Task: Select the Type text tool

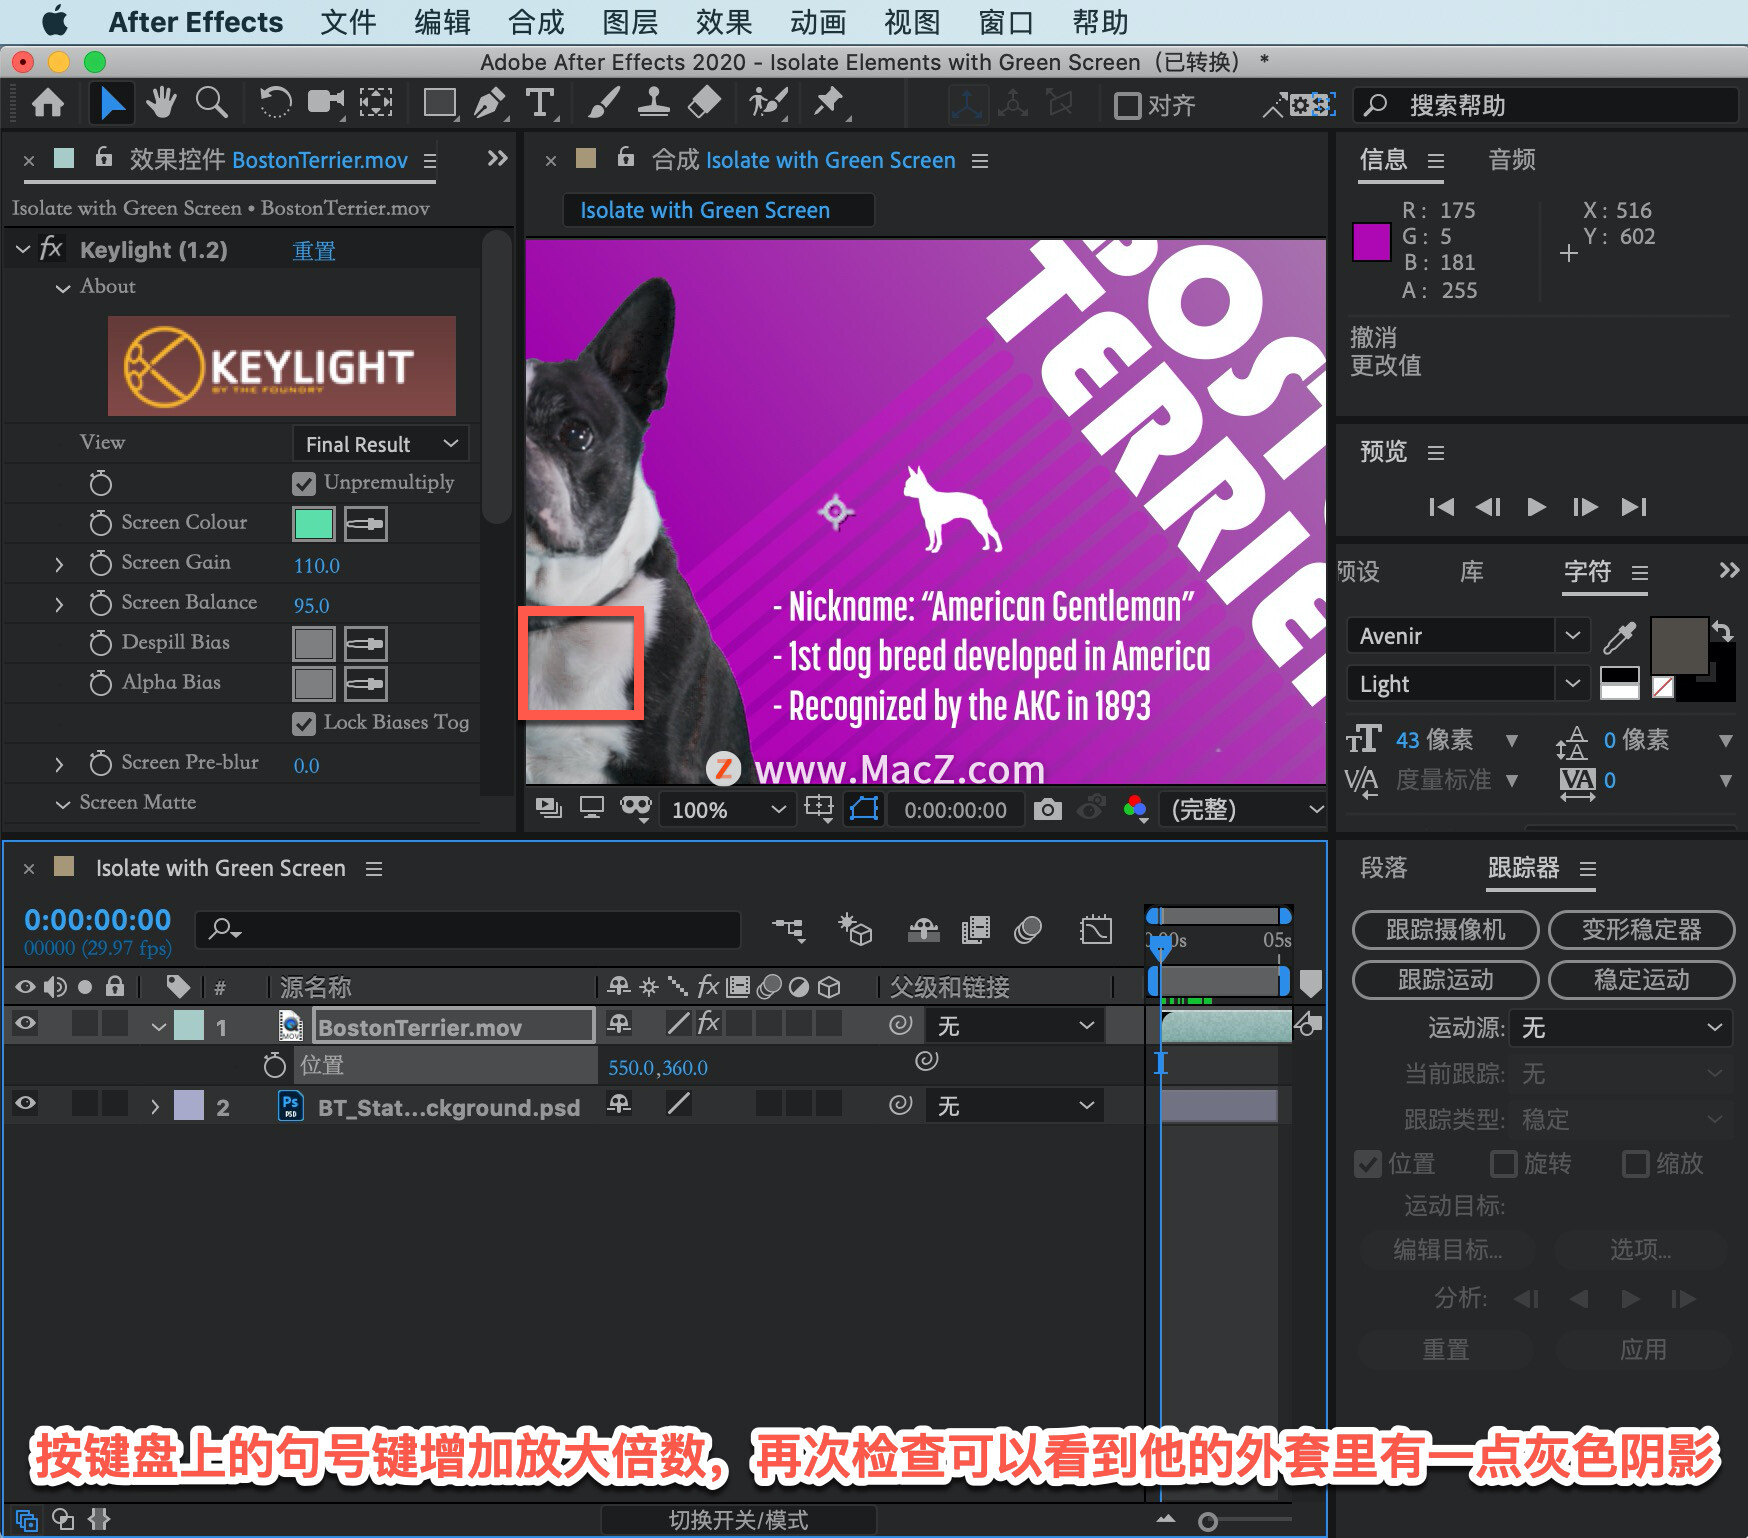Action: [x=540, y=103]
